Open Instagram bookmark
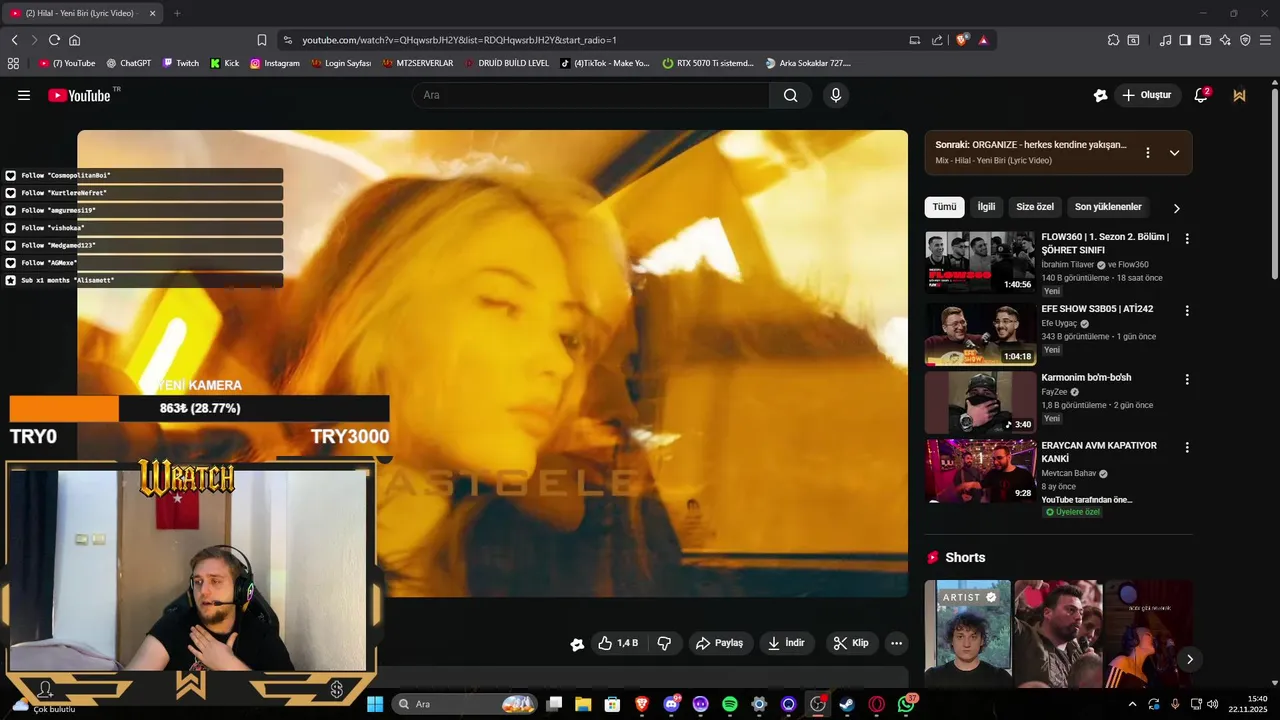This screenshot has width=1280, height=720. coord(275,63)
